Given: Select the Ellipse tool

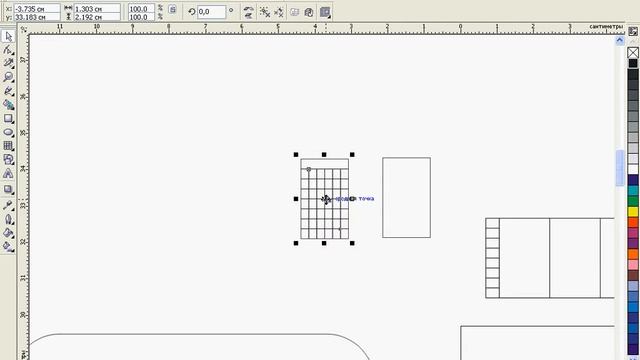Looking at the screenshot, I should point(8,132).
